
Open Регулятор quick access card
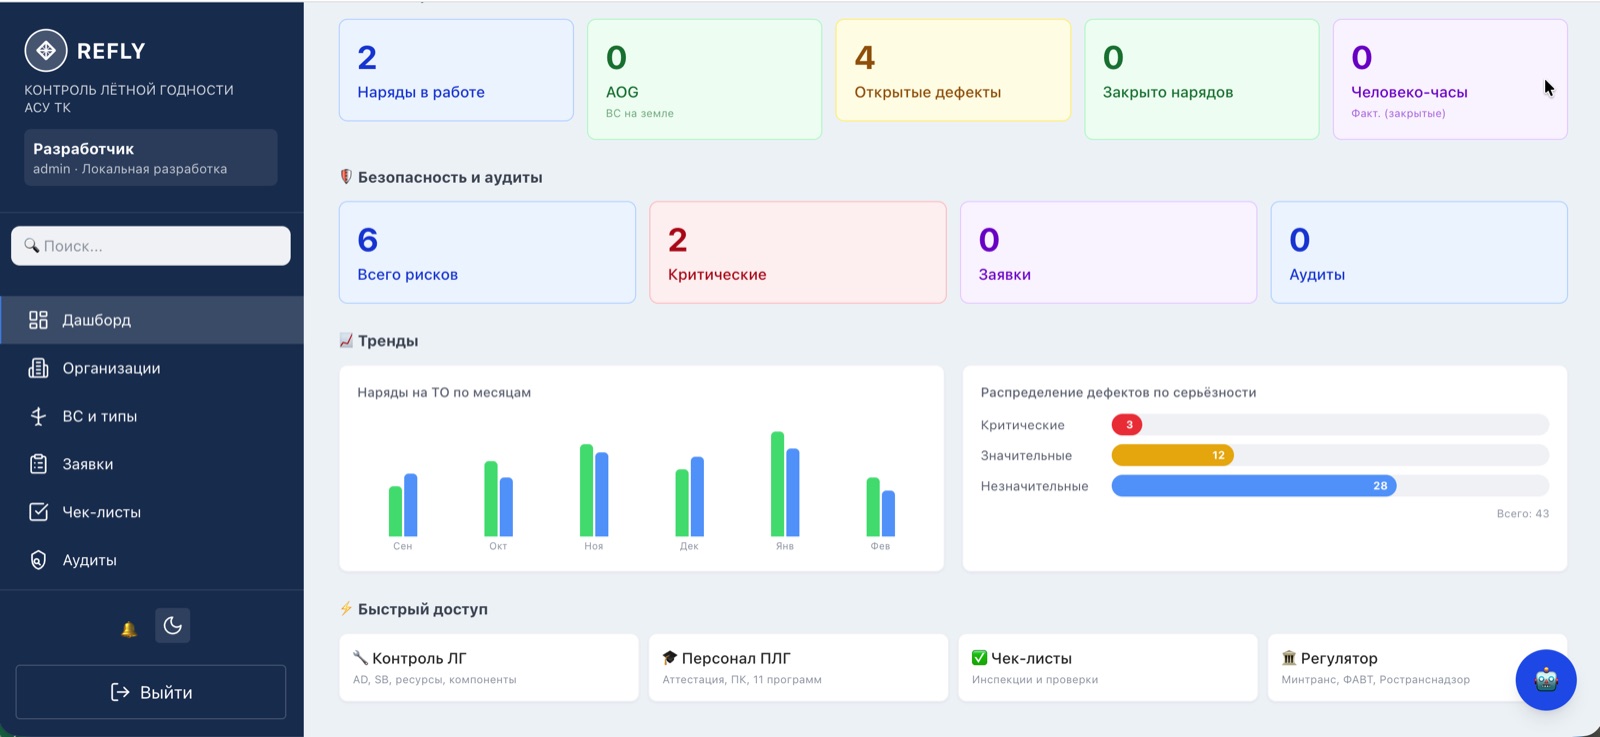tap(1417, 667)
